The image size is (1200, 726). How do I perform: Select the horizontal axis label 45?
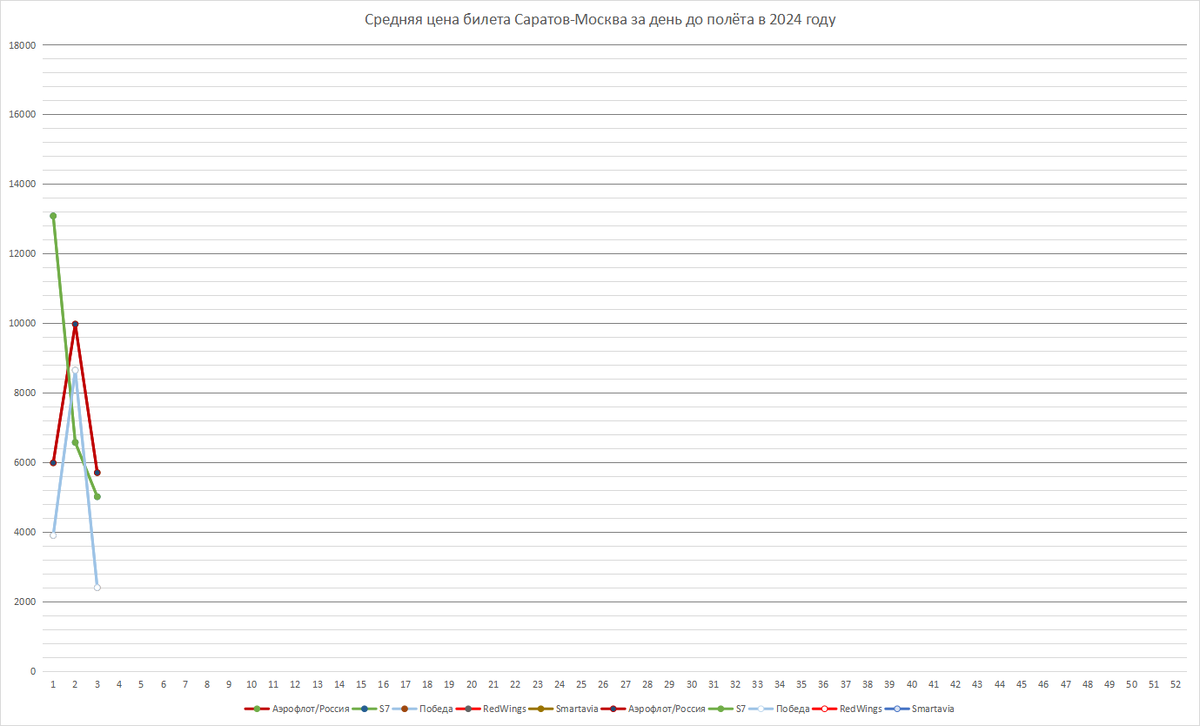click(x=1021, y=685)
